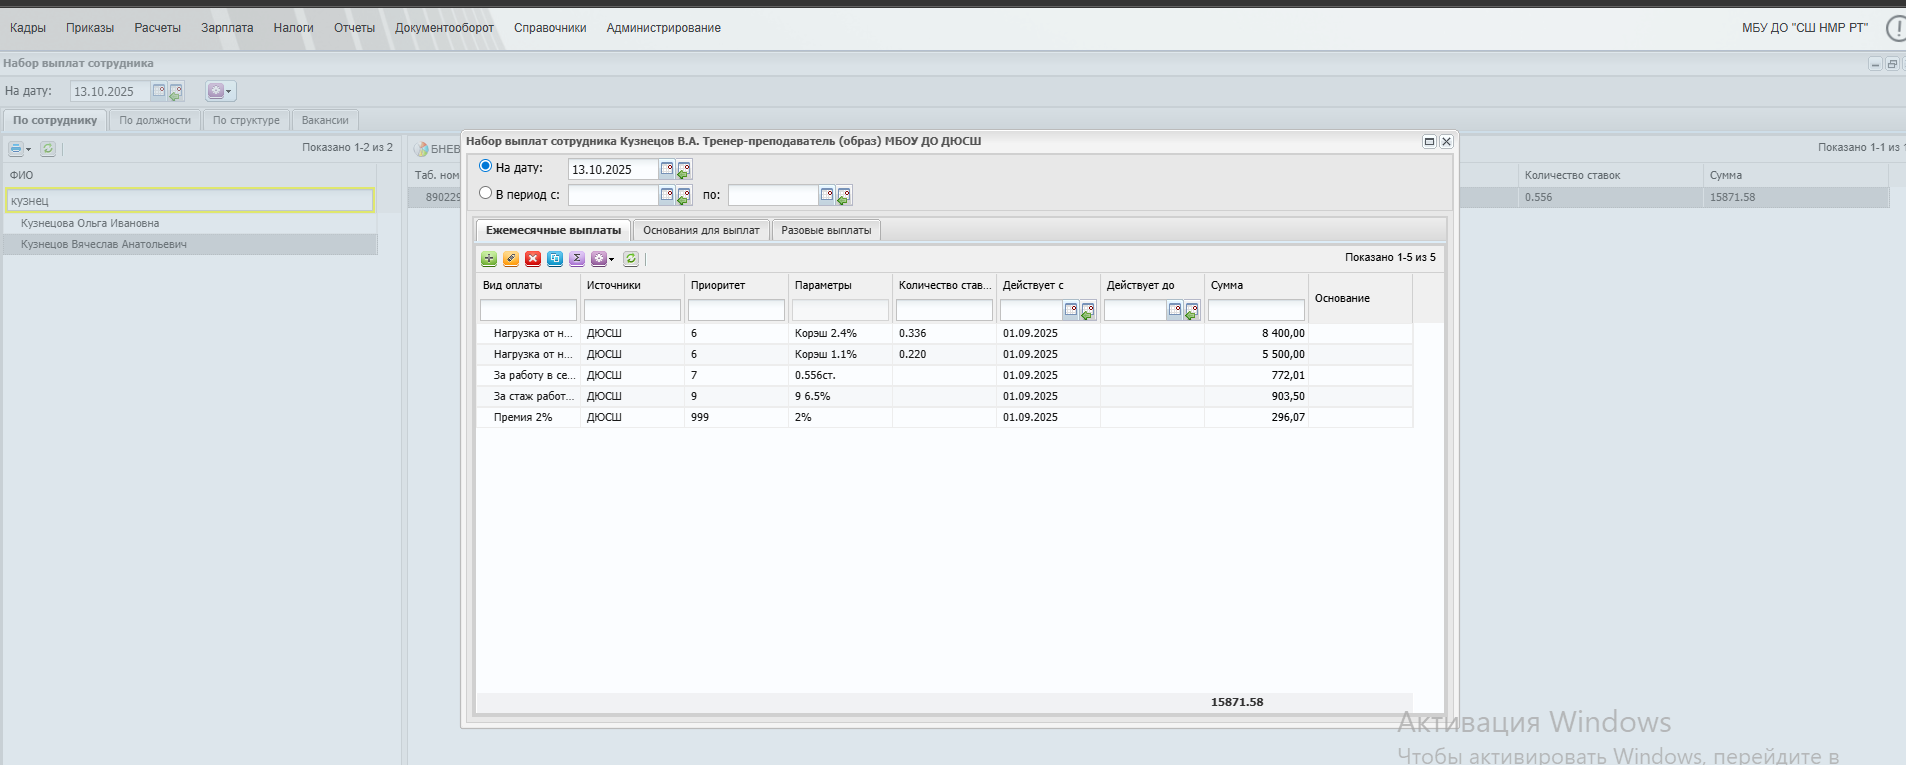Open the 'Зарплата' menu
The height and width of the screenshot is (765, 1906).
tap(227, 28)
